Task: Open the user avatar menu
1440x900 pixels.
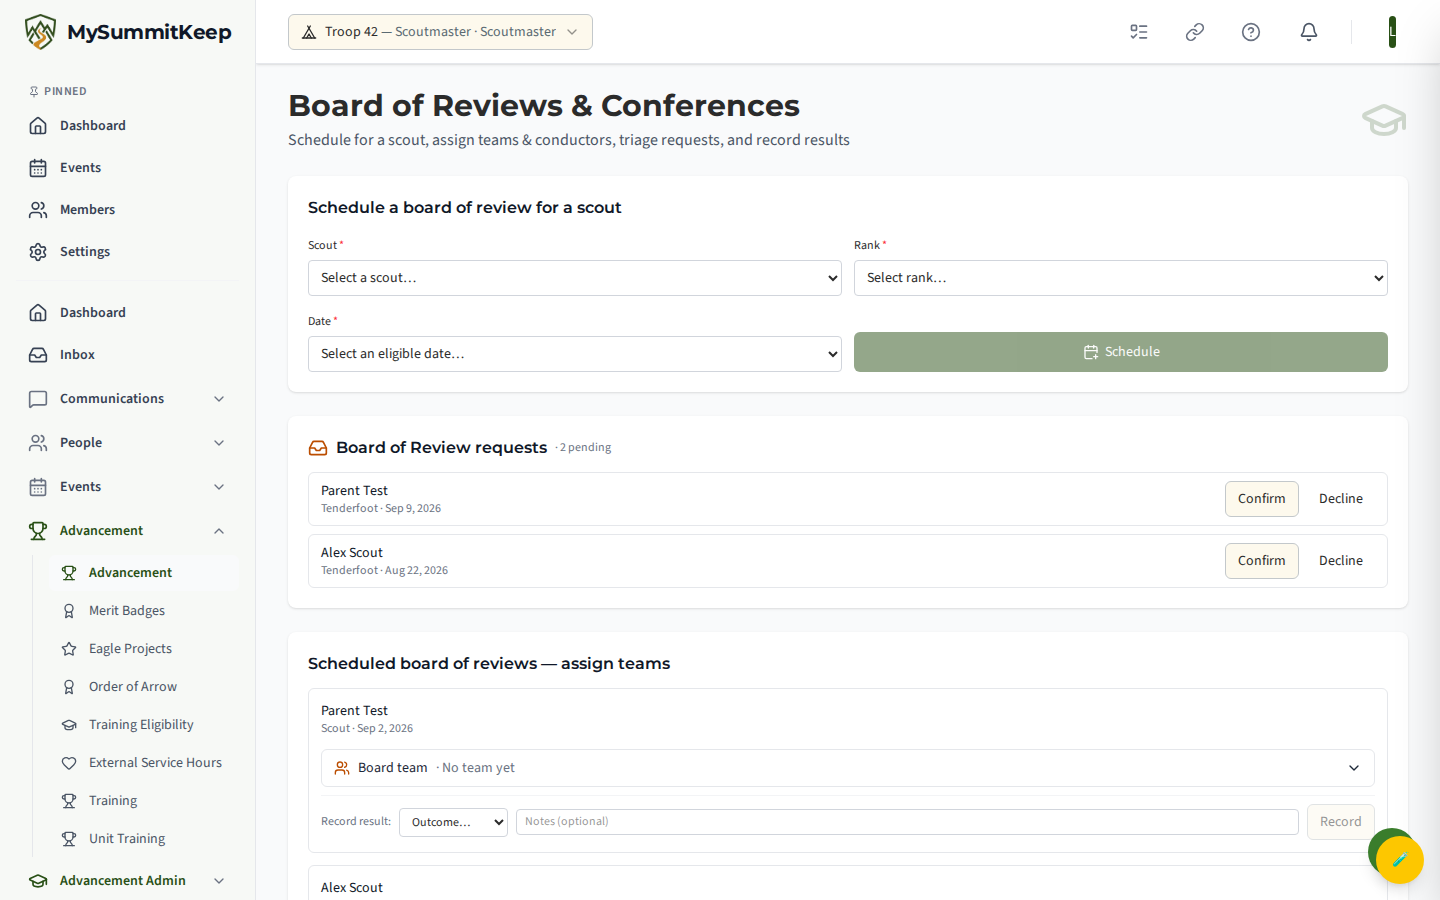Action: [x=1392, y=32]
